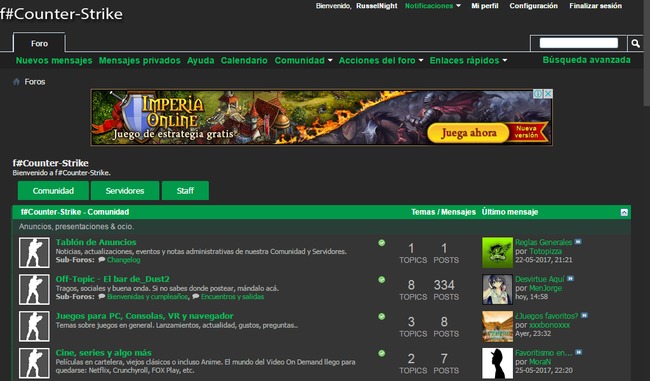650x381 pixels.
Task: Open Favoritismo en... thread
Action: tap(544, 353)
